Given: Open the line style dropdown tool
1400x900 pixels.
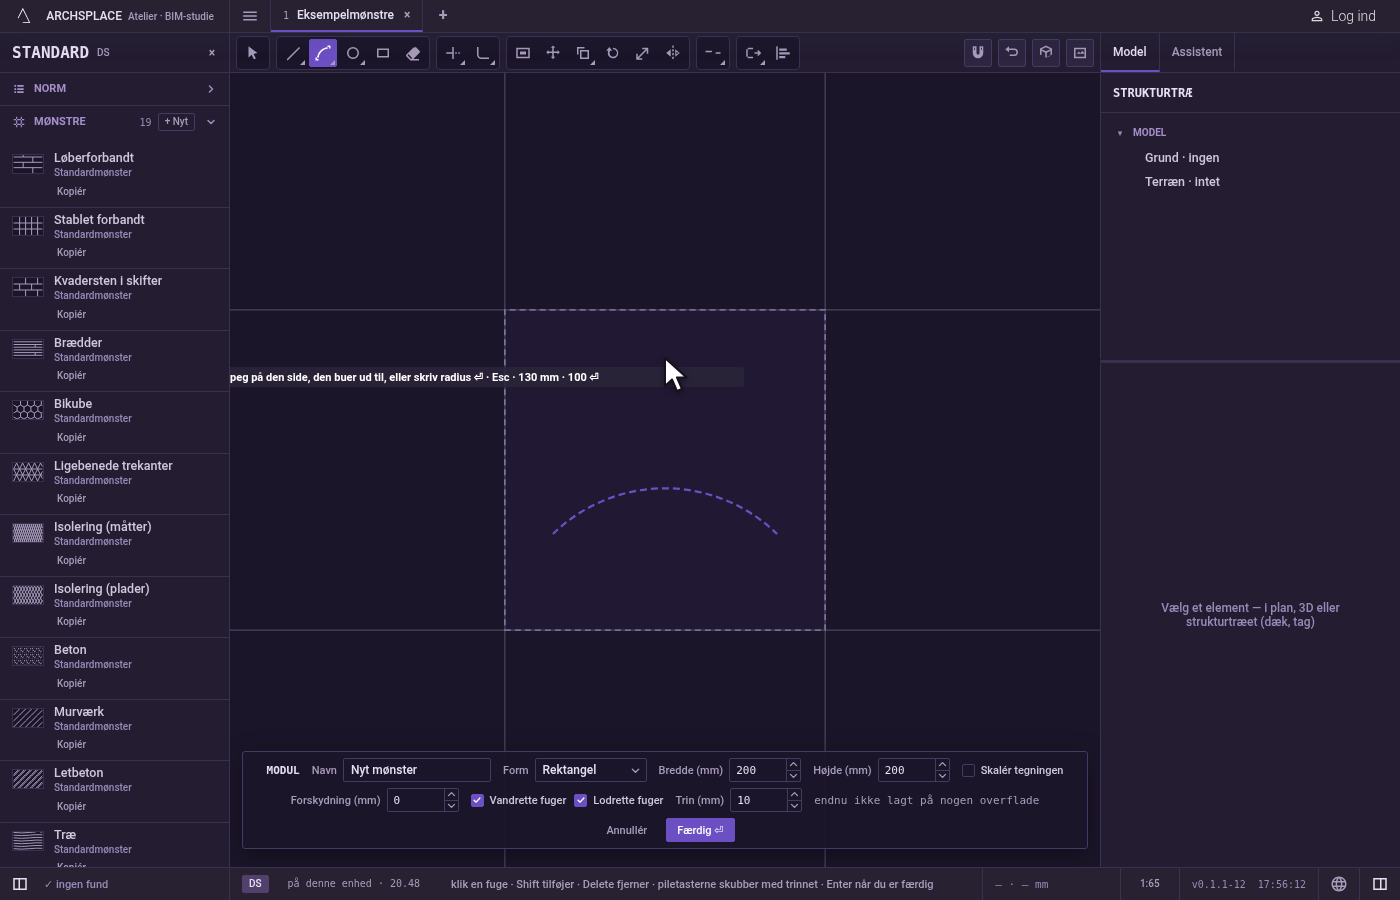Looking at the screenshot, I should 713,53.
